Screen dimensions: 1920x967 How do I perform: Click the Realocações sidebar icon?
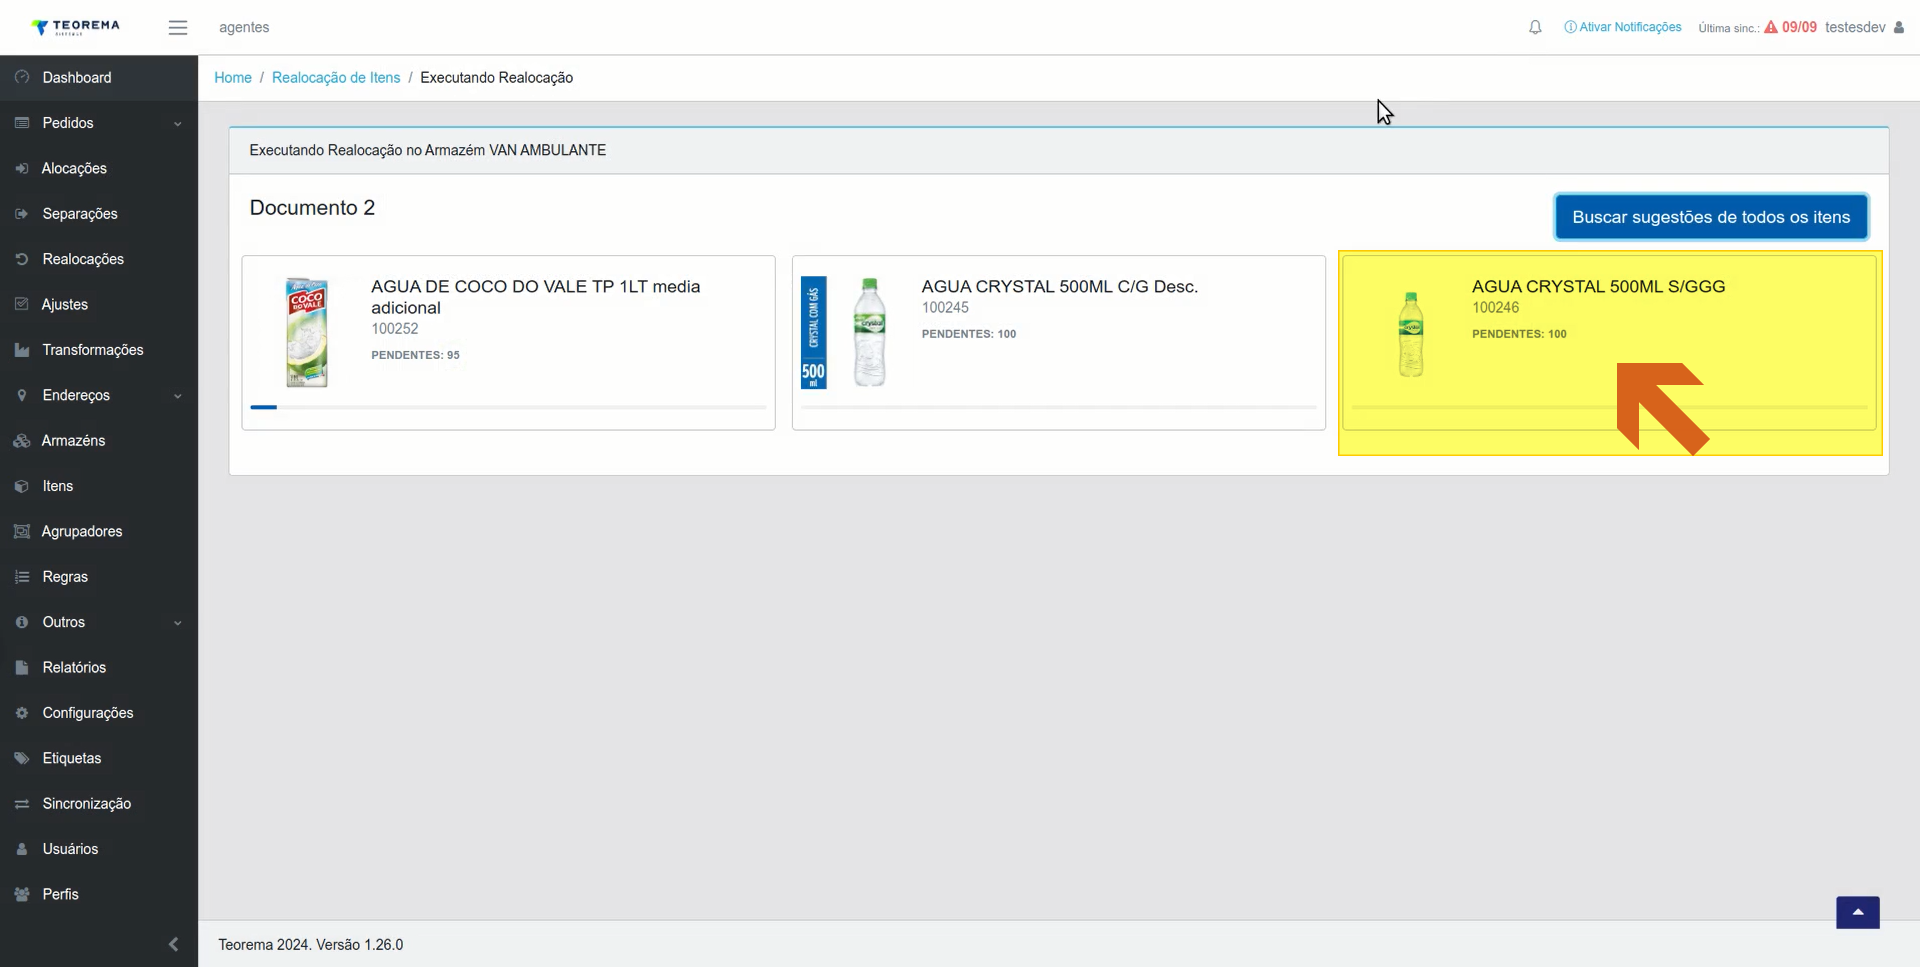(22, 258)
